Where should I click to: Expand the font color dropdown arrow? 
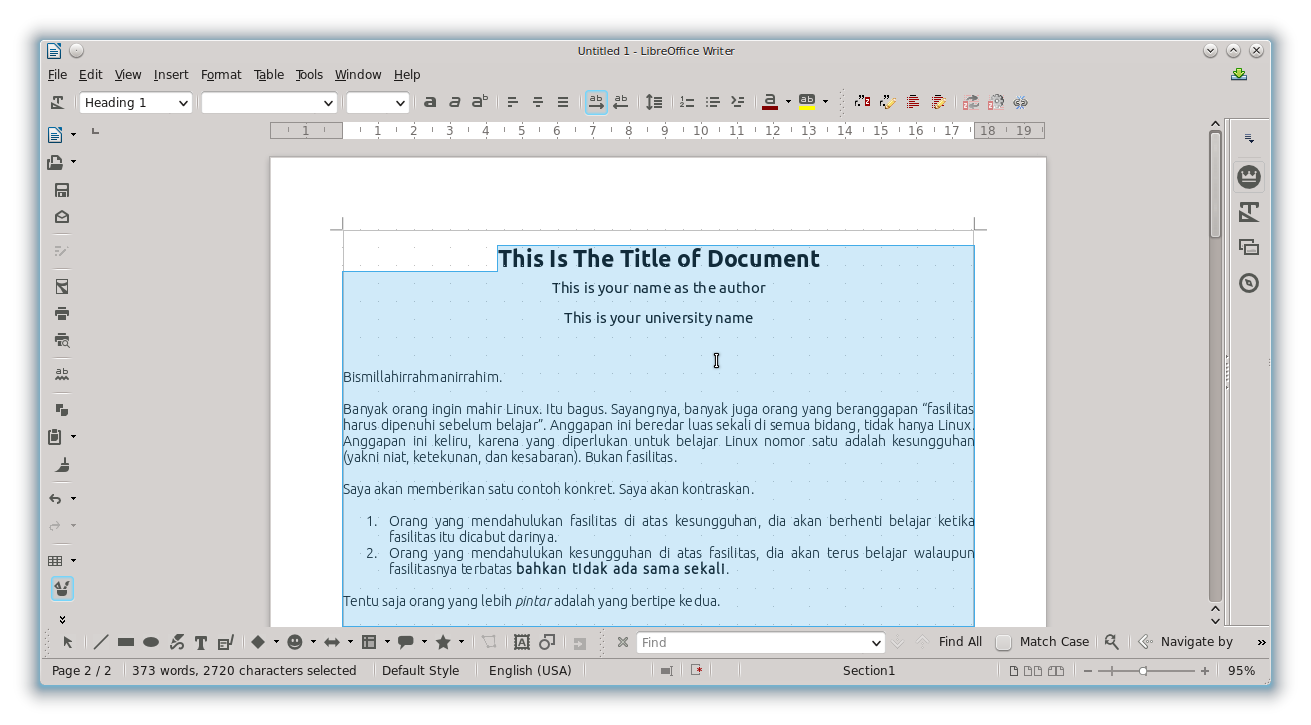pyautogui.click(x=787, y=102)
